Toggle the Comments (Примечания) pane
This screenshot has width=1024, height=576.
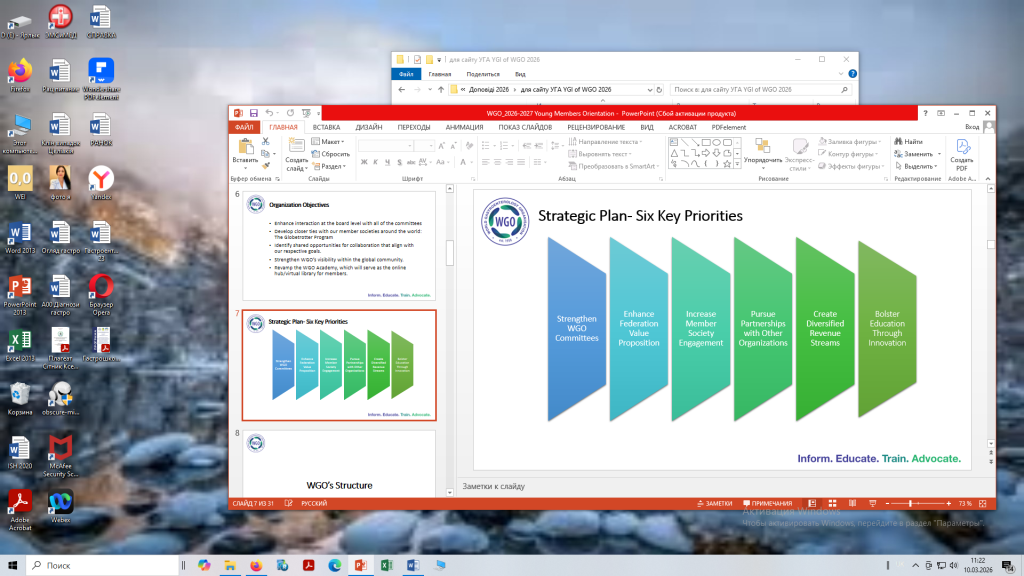click(767, 503)
